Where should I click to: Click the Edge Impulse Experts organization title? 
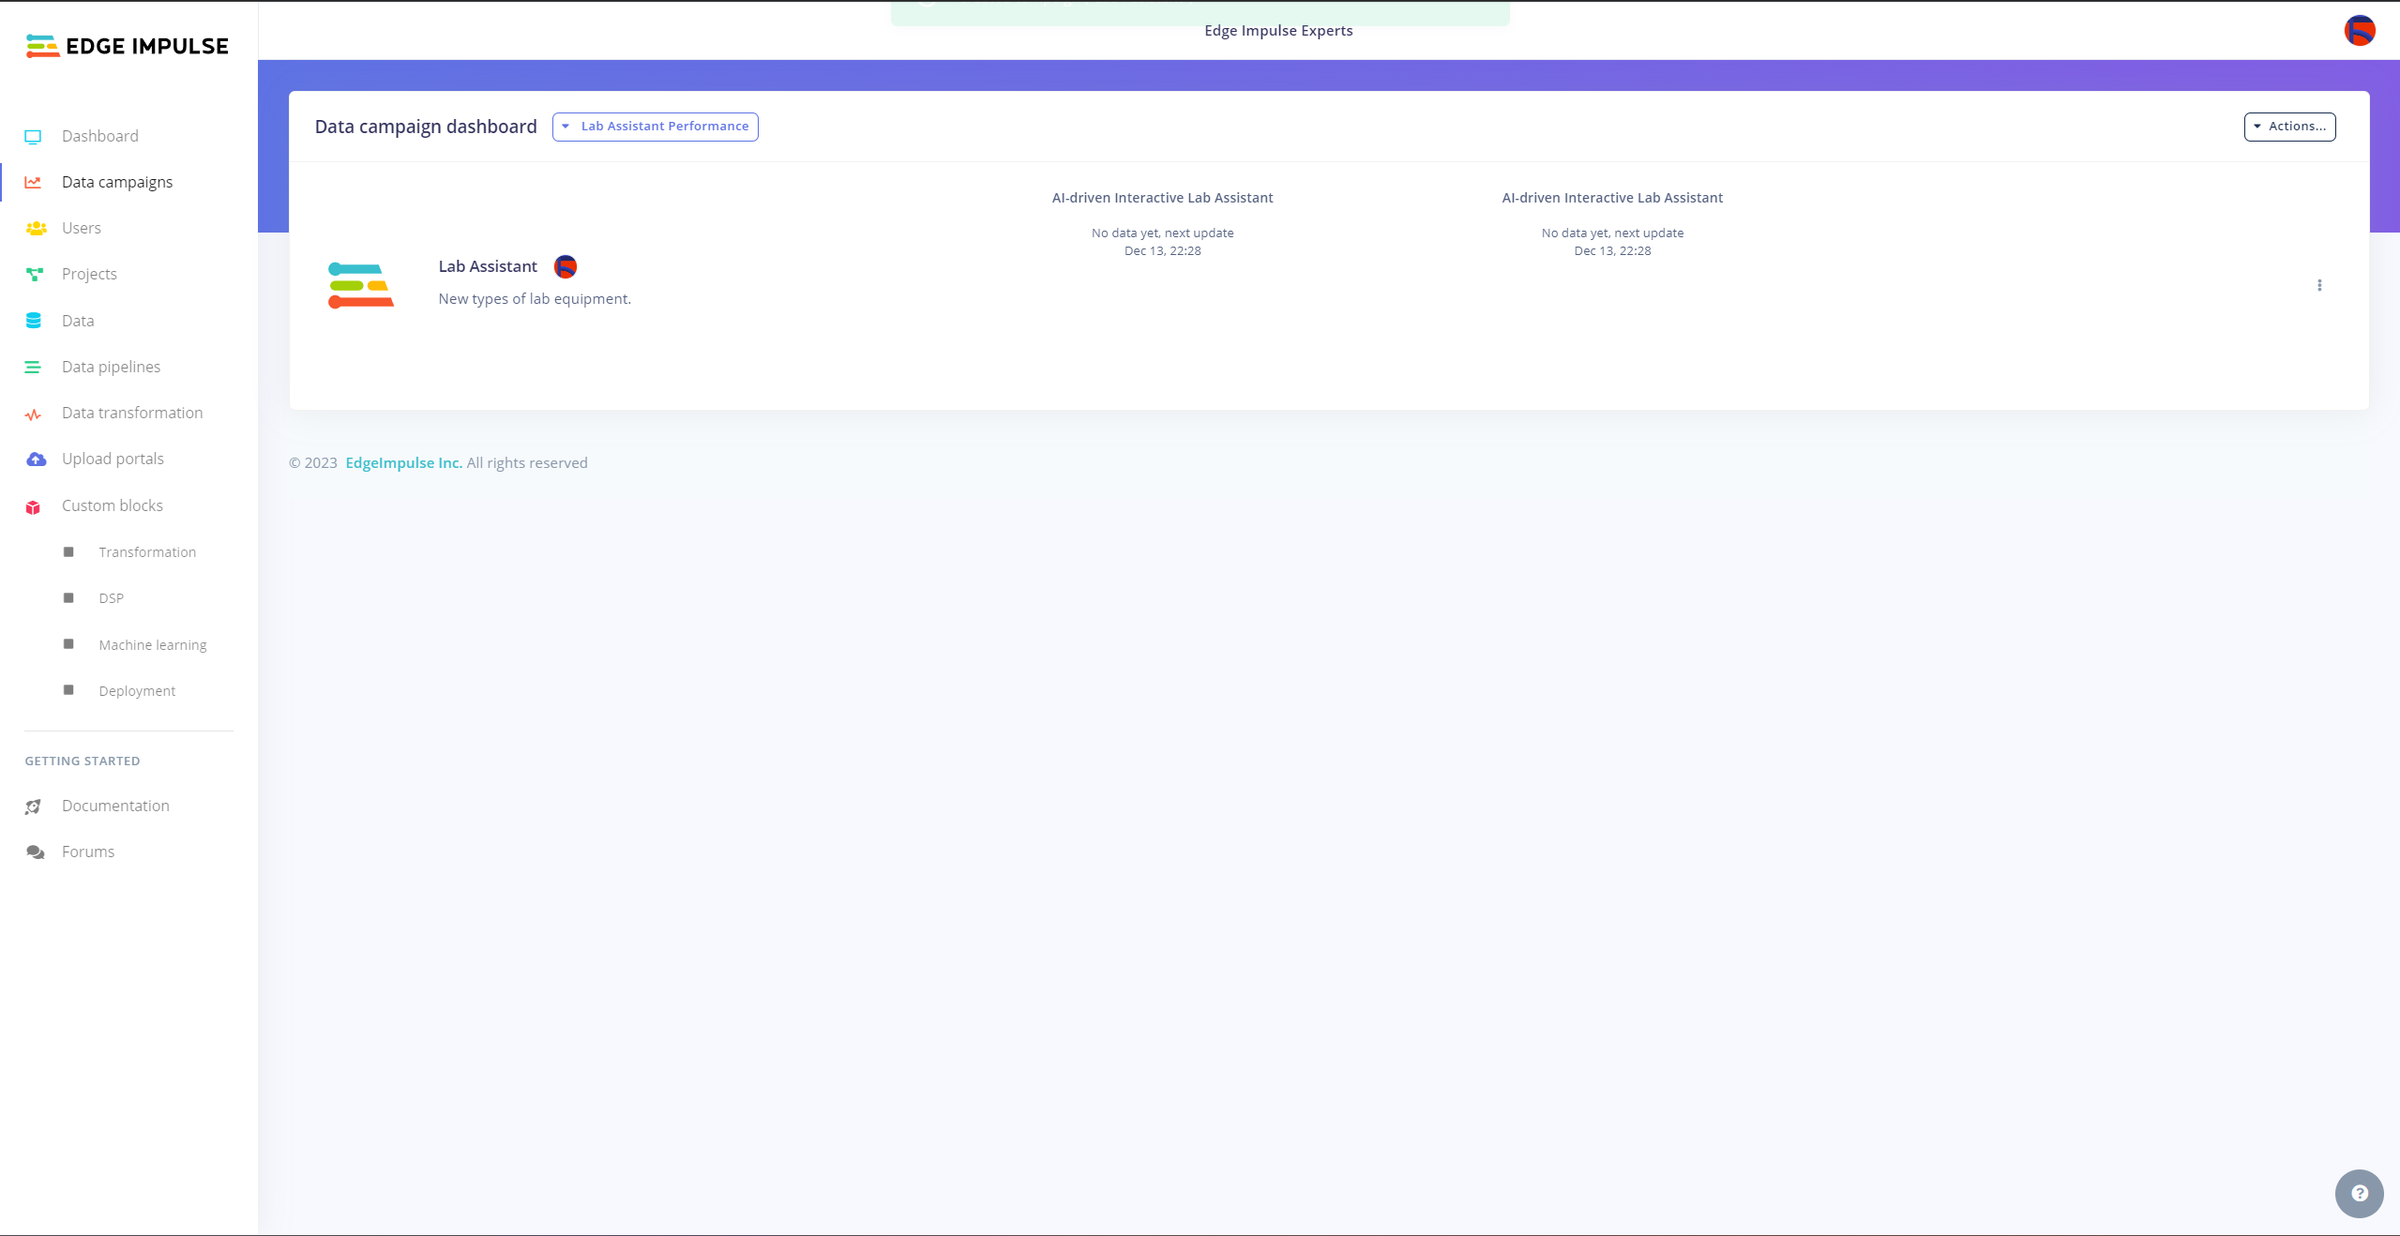pos(1278,31)
